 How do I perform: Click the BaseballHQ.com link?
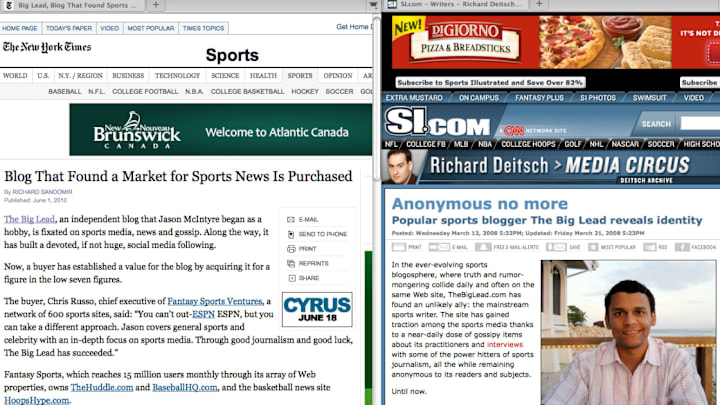click(x=185, y=388)
